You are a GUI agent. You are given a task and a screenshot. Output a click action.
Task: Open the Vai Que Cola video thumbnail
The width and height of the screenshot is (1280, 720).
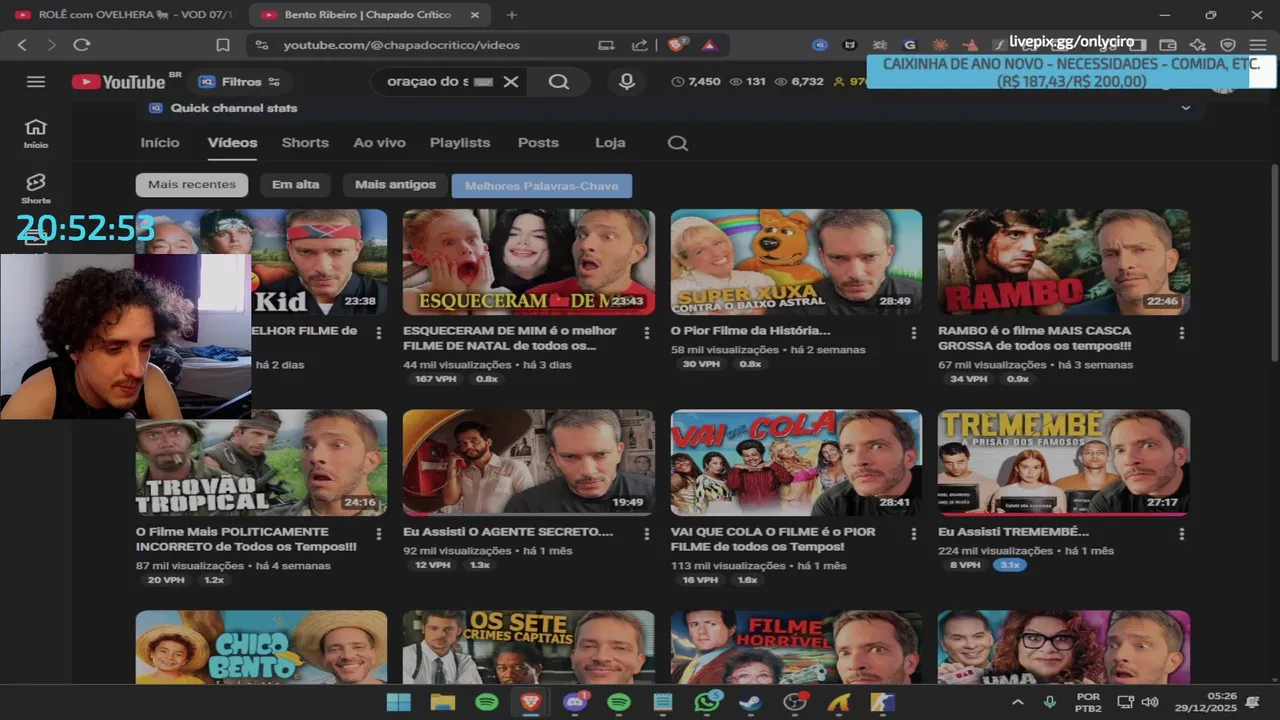(x=796, y=462)
